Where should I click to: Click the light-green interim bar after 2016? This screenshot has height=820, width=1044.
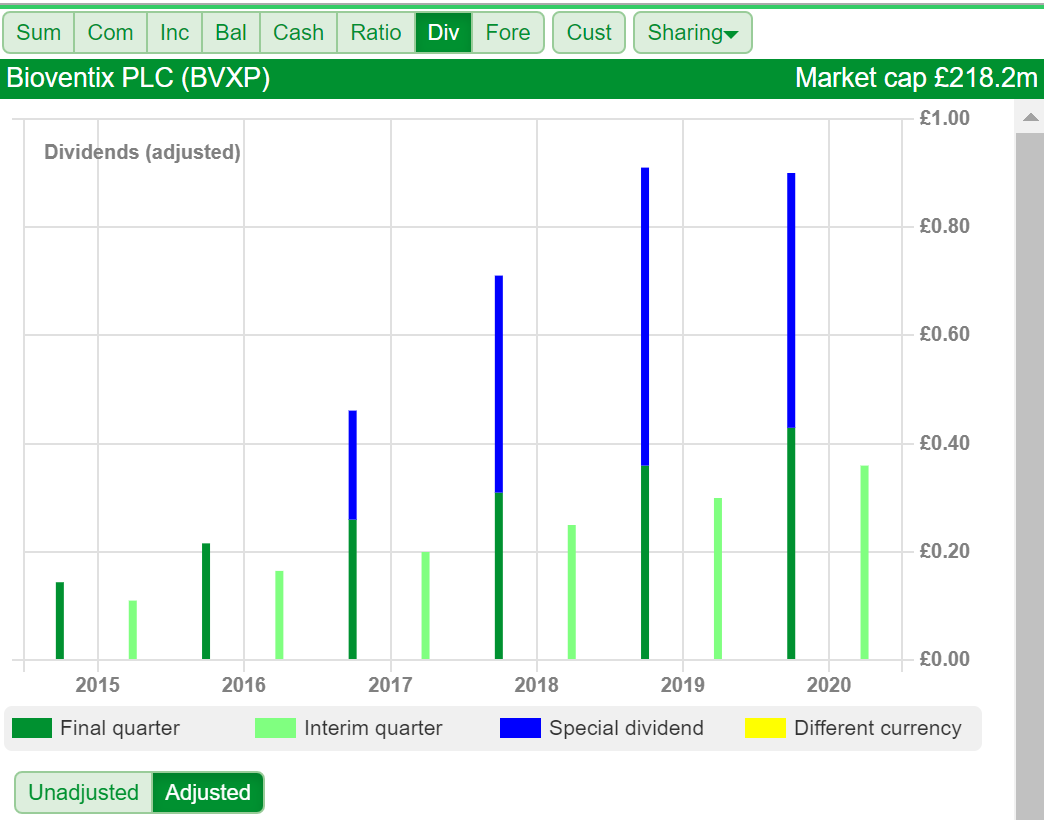(280, 615)
